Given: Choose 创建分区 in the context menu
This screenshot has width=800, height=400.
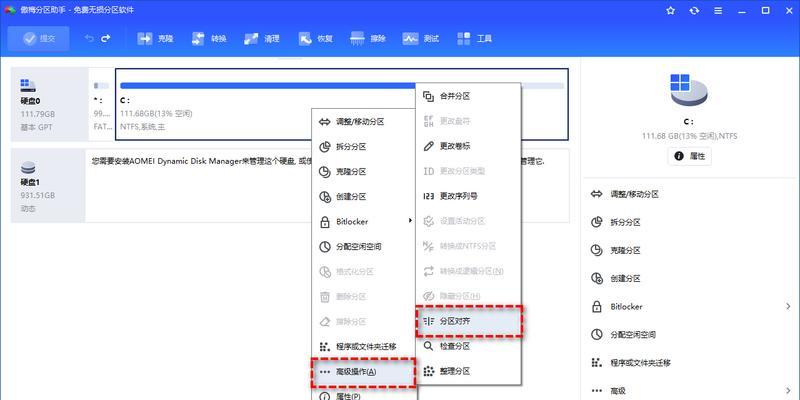Looking at the screenshot, I should tap(363, 197).
